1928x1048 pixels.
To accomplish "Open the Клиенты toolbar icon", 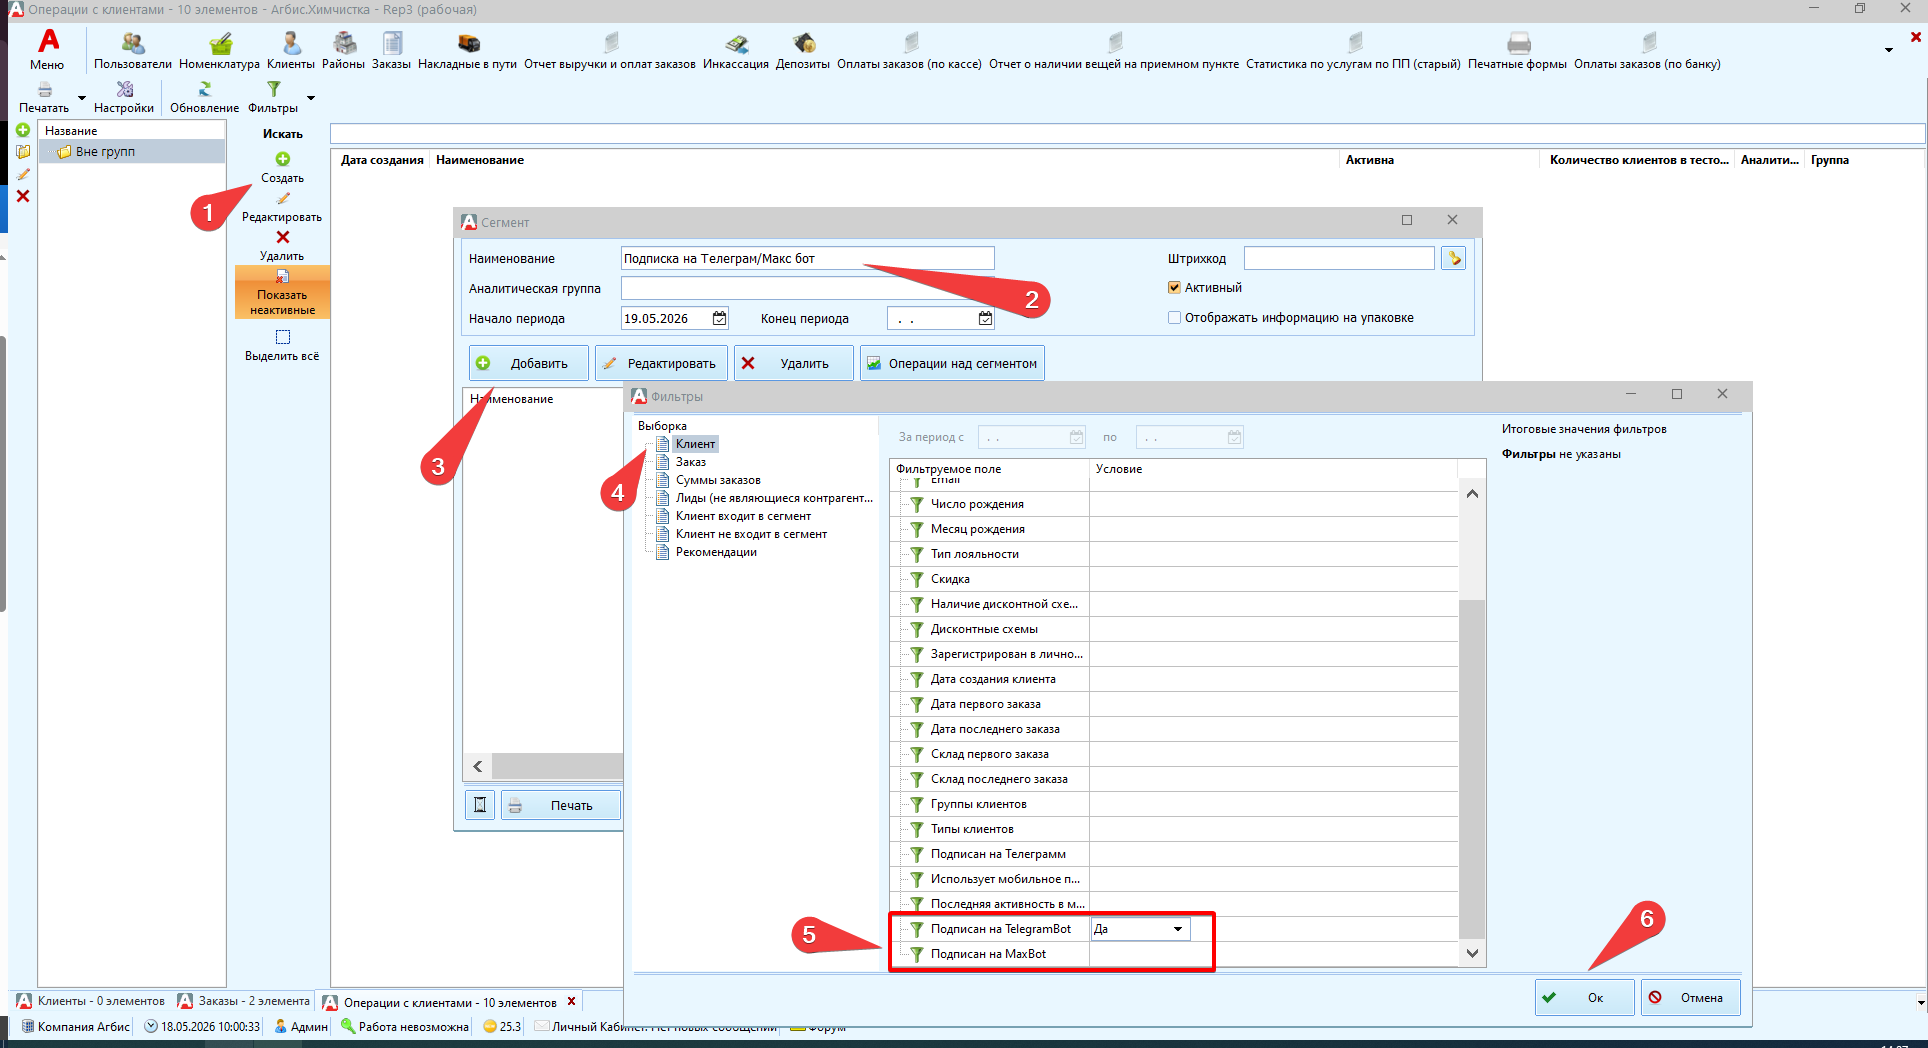I will (291, 50).
